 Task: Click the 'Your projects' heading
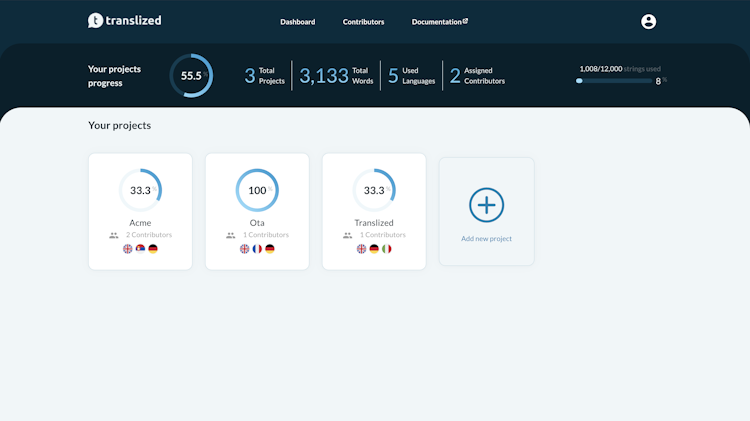pos(120,125)
